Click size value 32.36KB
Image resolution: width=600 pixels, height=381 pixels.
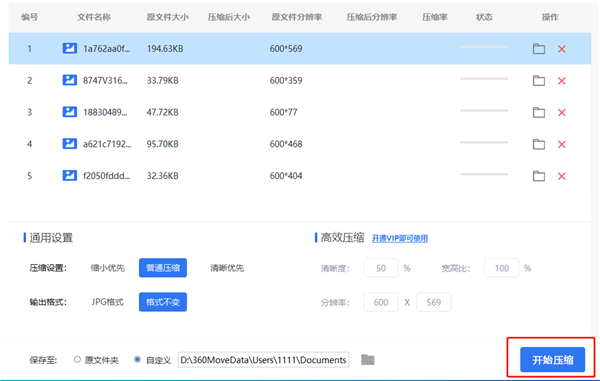click(163, 176)
